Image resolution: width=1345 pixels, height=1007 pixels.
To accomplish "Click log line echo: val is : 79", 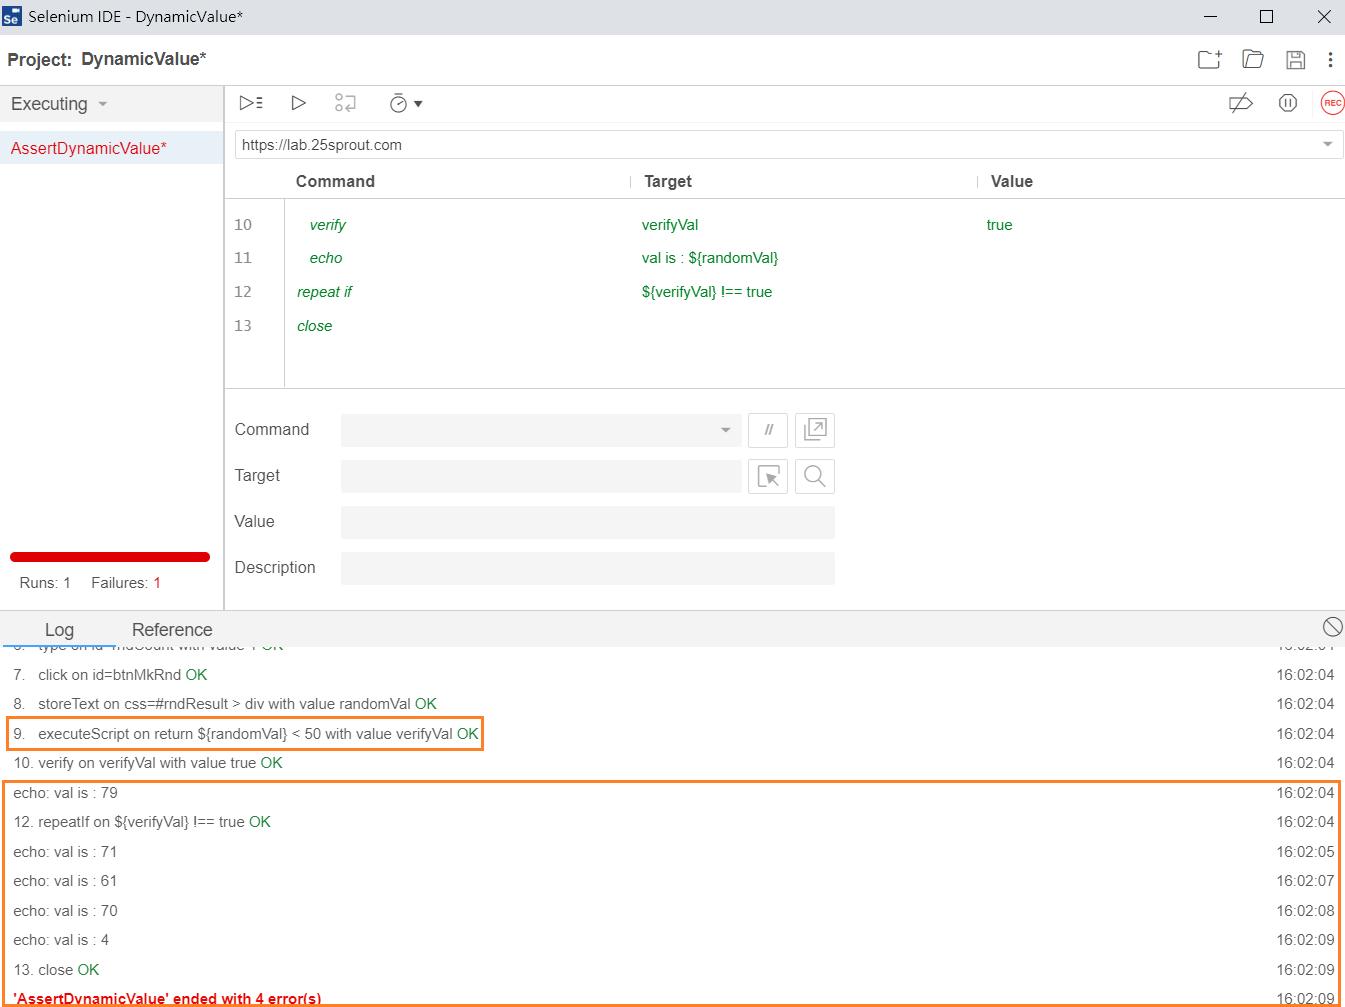I will (x=65, y=793).
